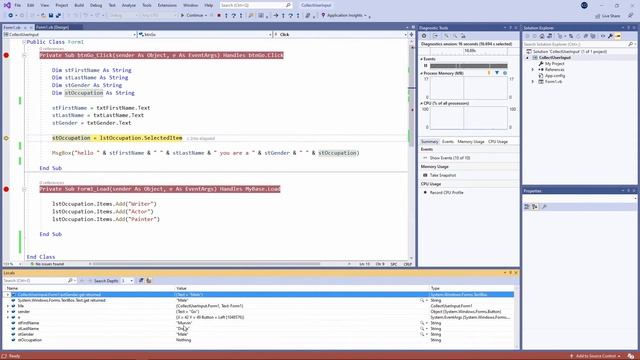Collapse the Process Memory graph section
This screenshot has height=360, width=640.
pos(422,73)
